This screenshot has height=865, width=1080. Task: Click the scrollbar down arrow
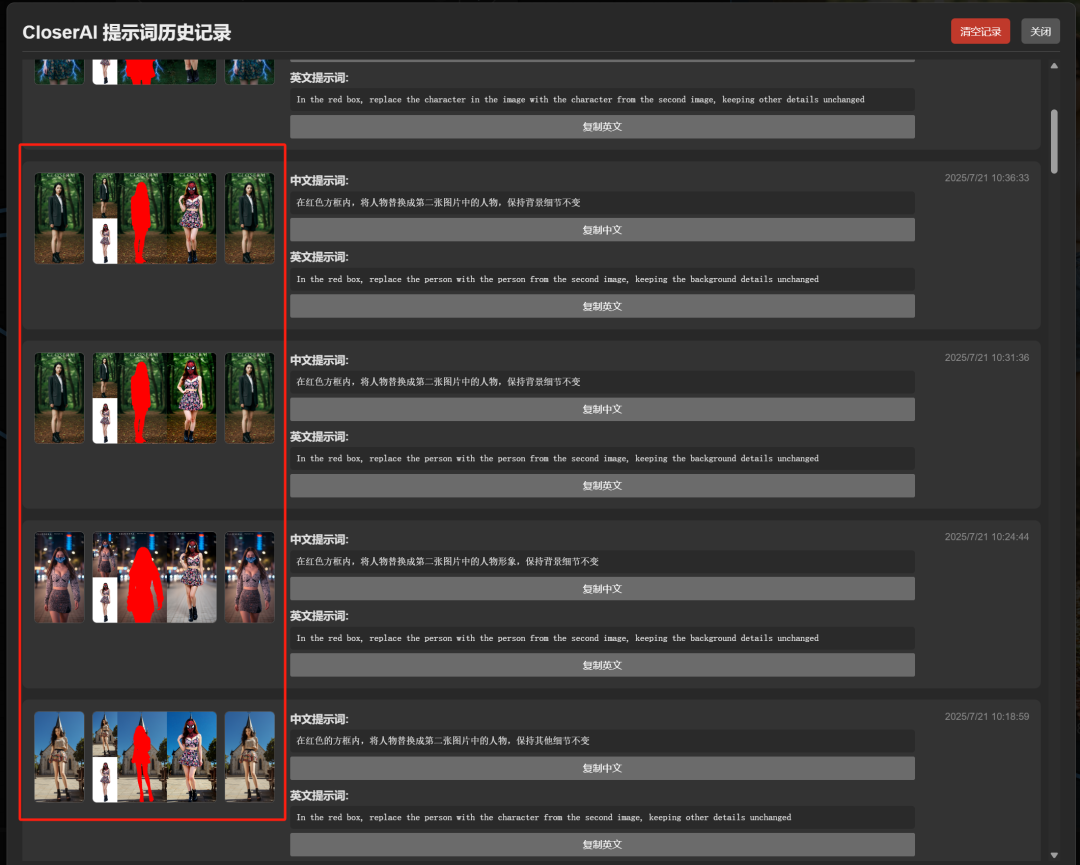point(1054,855)
